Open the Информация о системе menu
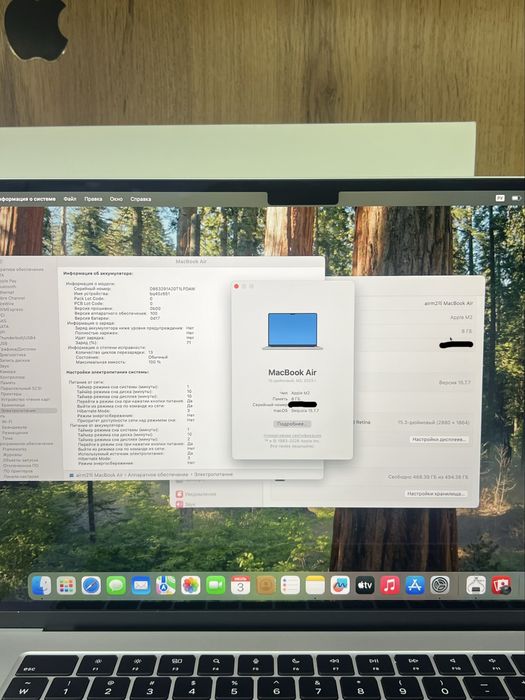The height and width of the screenshot is (700, 525). point(28,199)
